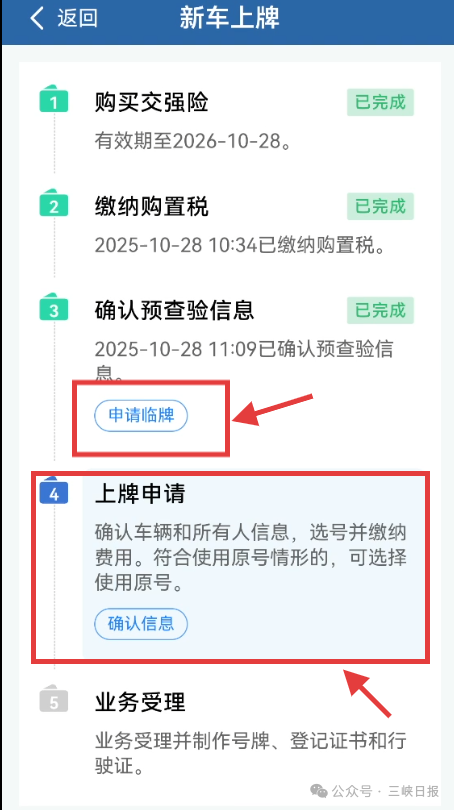Open the 缴纳购置税 step title
Image resolution: width=454 pixels, height=810 pixels.
tap(152, 207)
